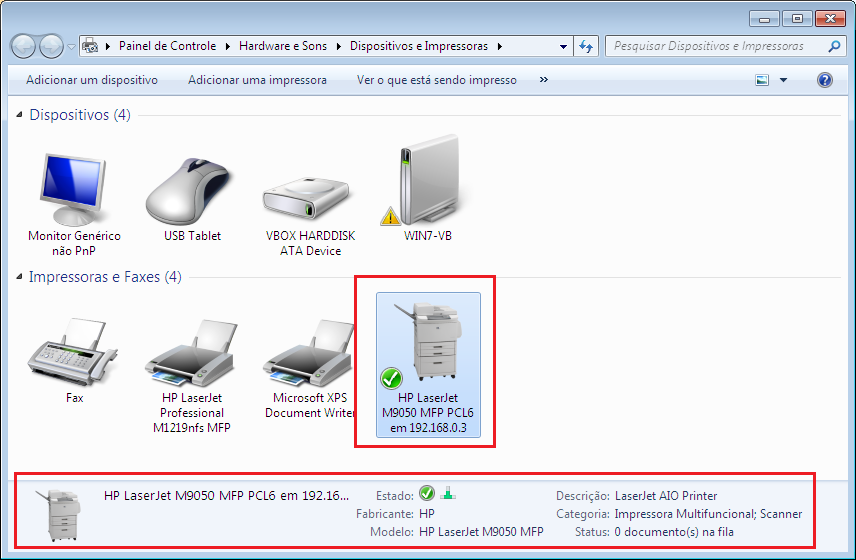Select HP LaserJet Professional M1219nfs MFP printer
This screenshot has height=560, width=856.
(192, 376)
